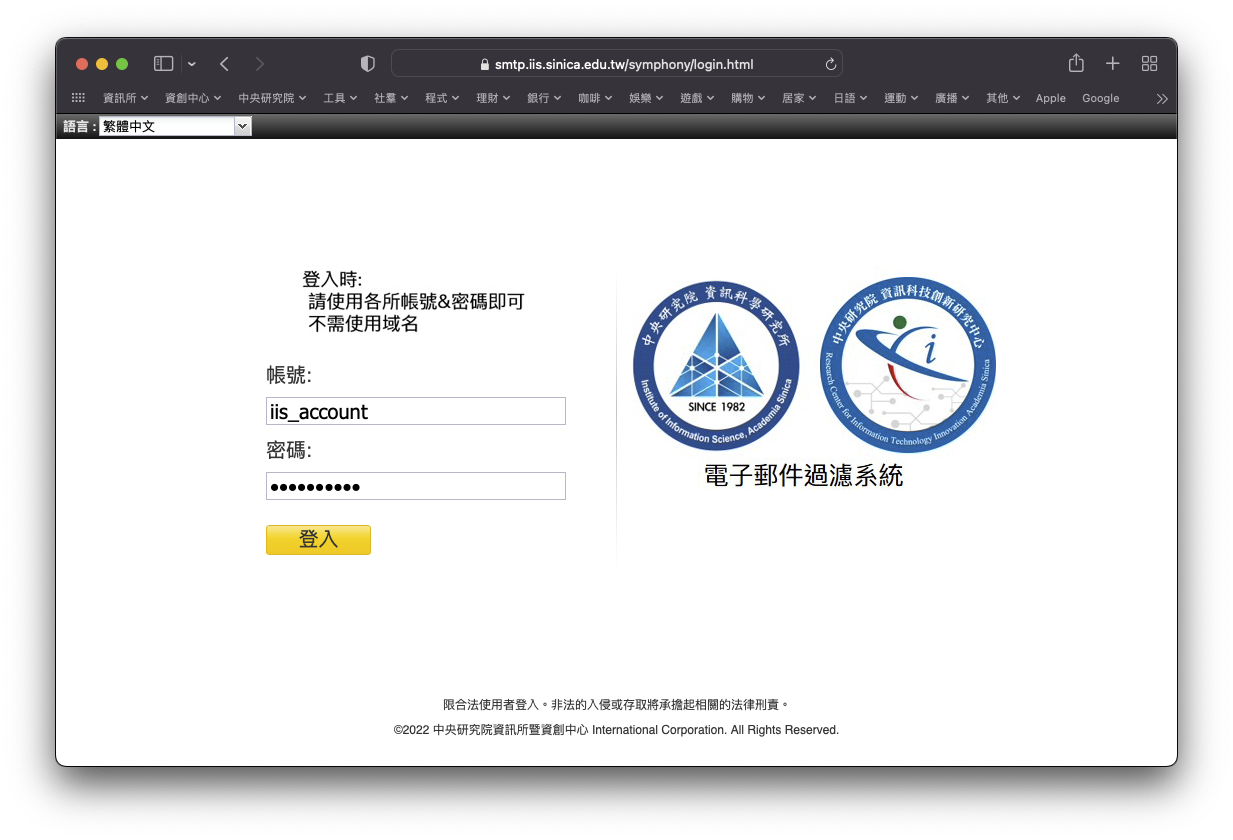Viewport: 1233px width, 840px height.
Task: Show favorites grid icon in bookmarks bar
Action: [x=78, y=98]
